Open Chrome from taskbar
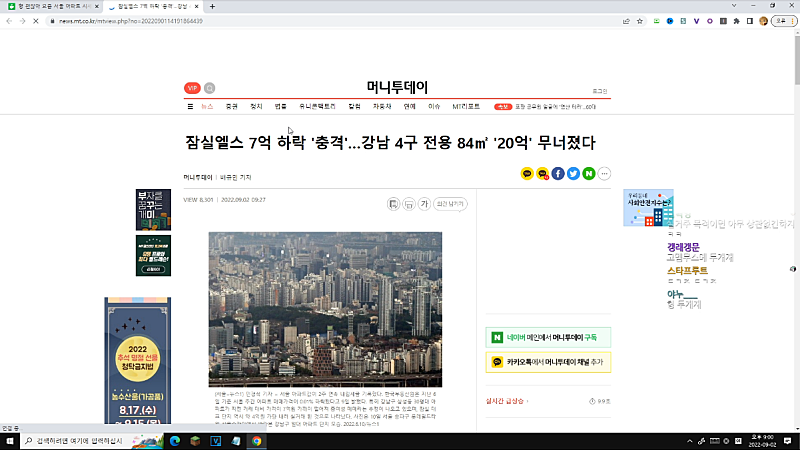The image size is (800, 450). (x=256, y=441)
